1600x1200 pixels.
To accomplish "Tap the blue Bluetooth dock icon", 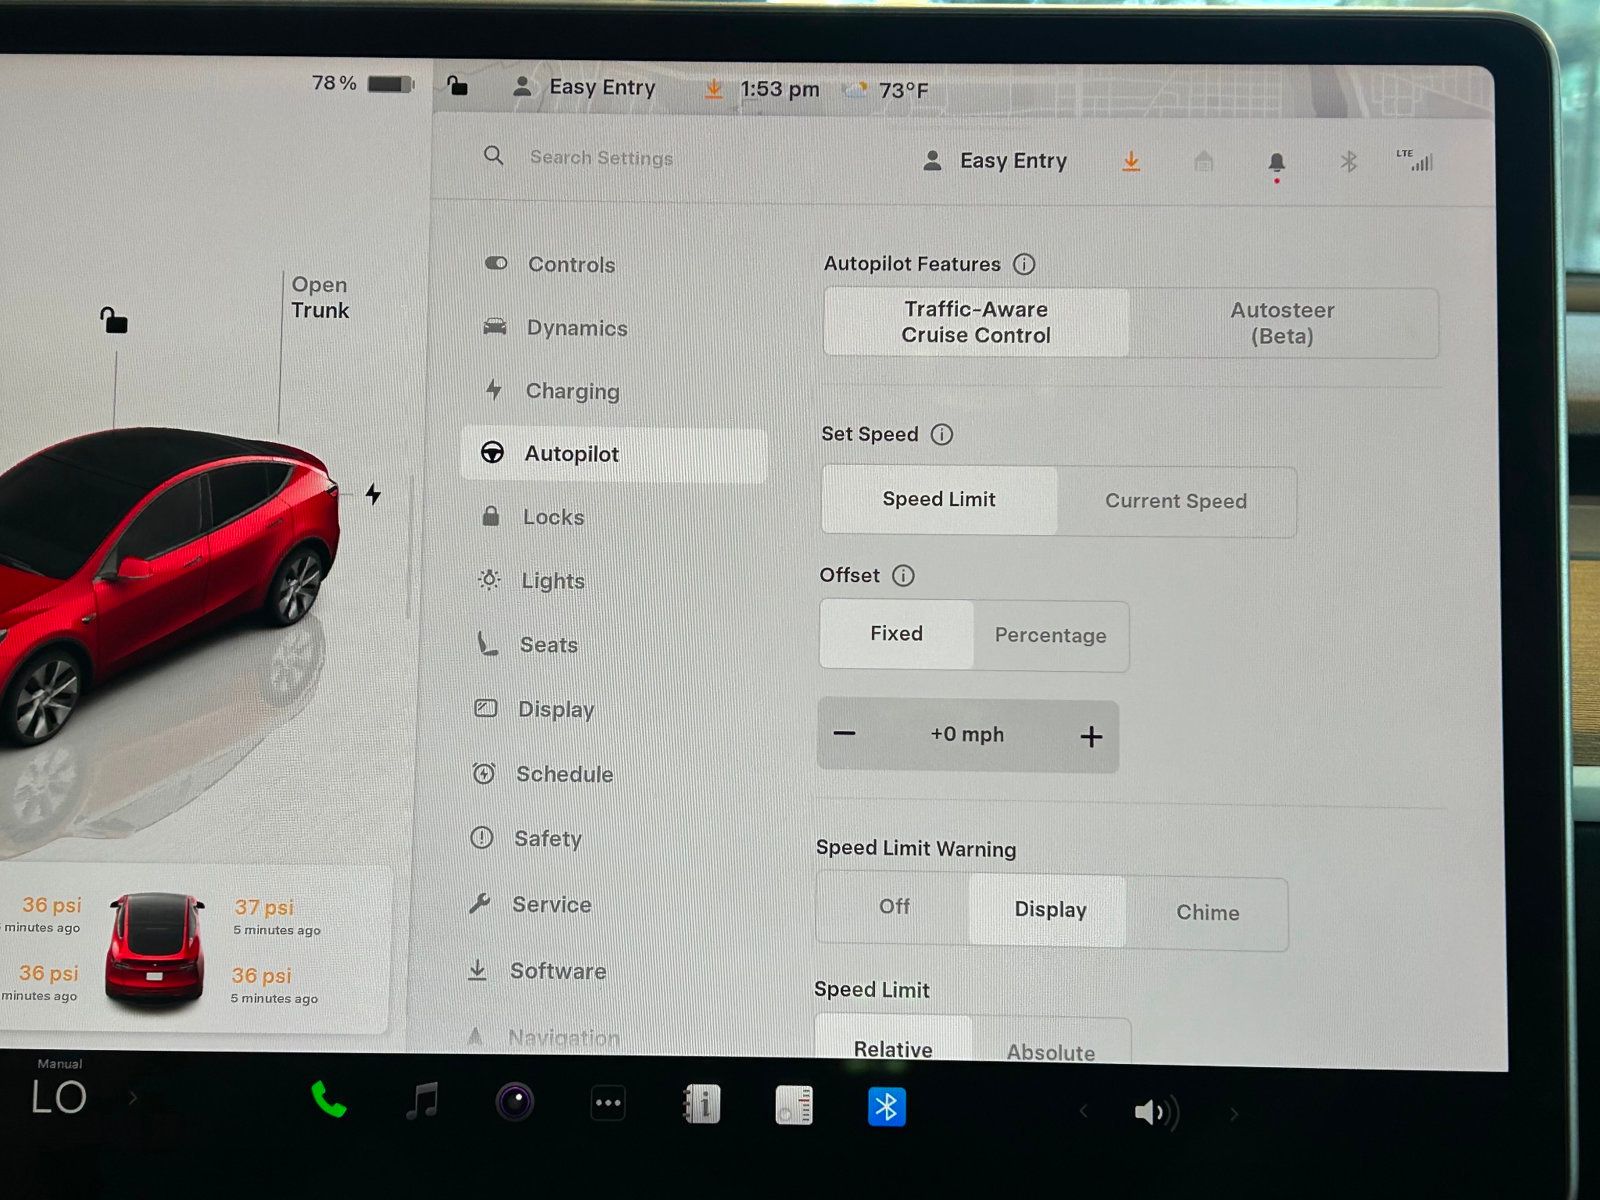I will coord(886,1107).
